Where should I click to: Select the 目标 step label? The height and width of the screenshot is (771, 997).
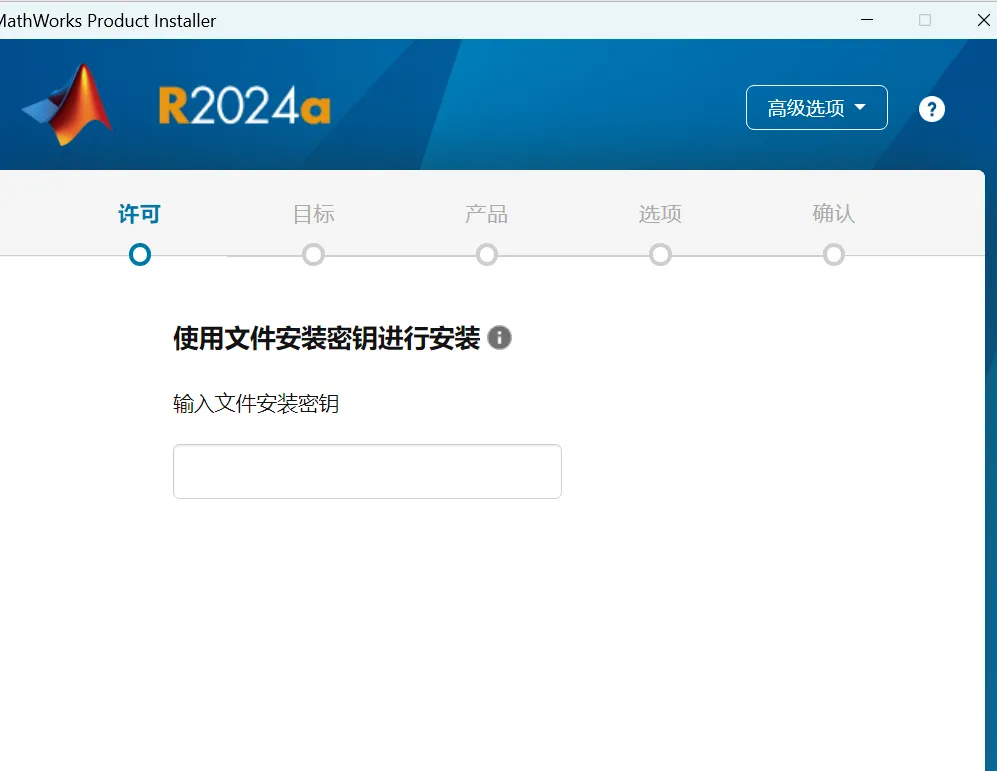click(313, 214)
